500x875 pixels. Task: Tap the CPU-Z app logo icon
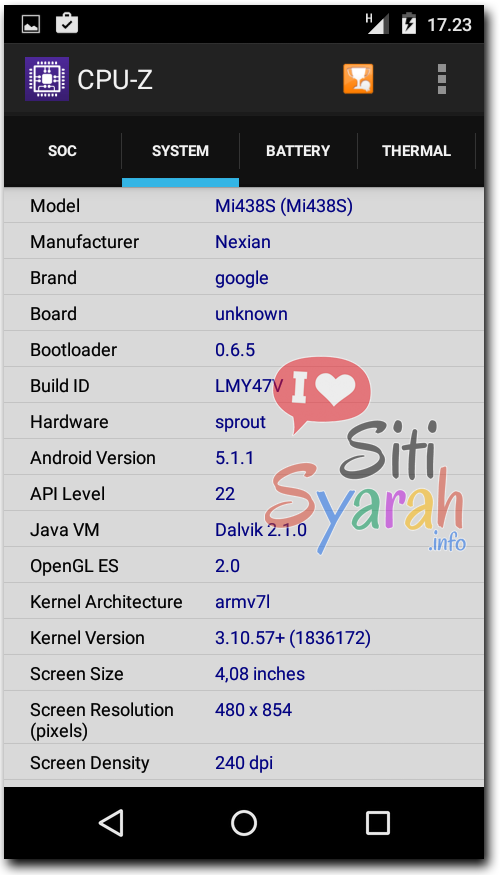coord(47,79)
